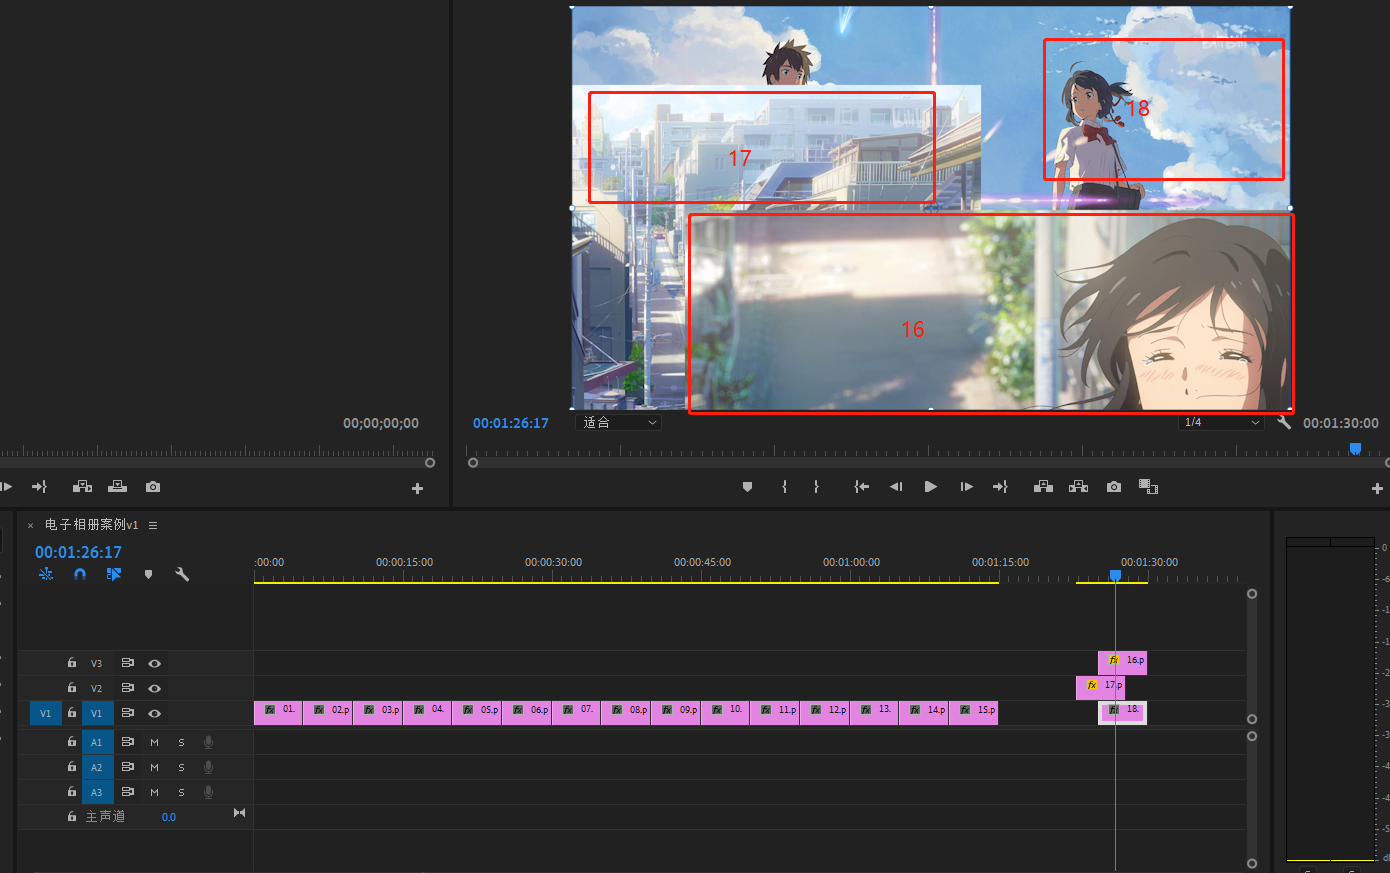Toggle track targeting for V2
Screen dimensions: 1390x873
coord(97,688)
